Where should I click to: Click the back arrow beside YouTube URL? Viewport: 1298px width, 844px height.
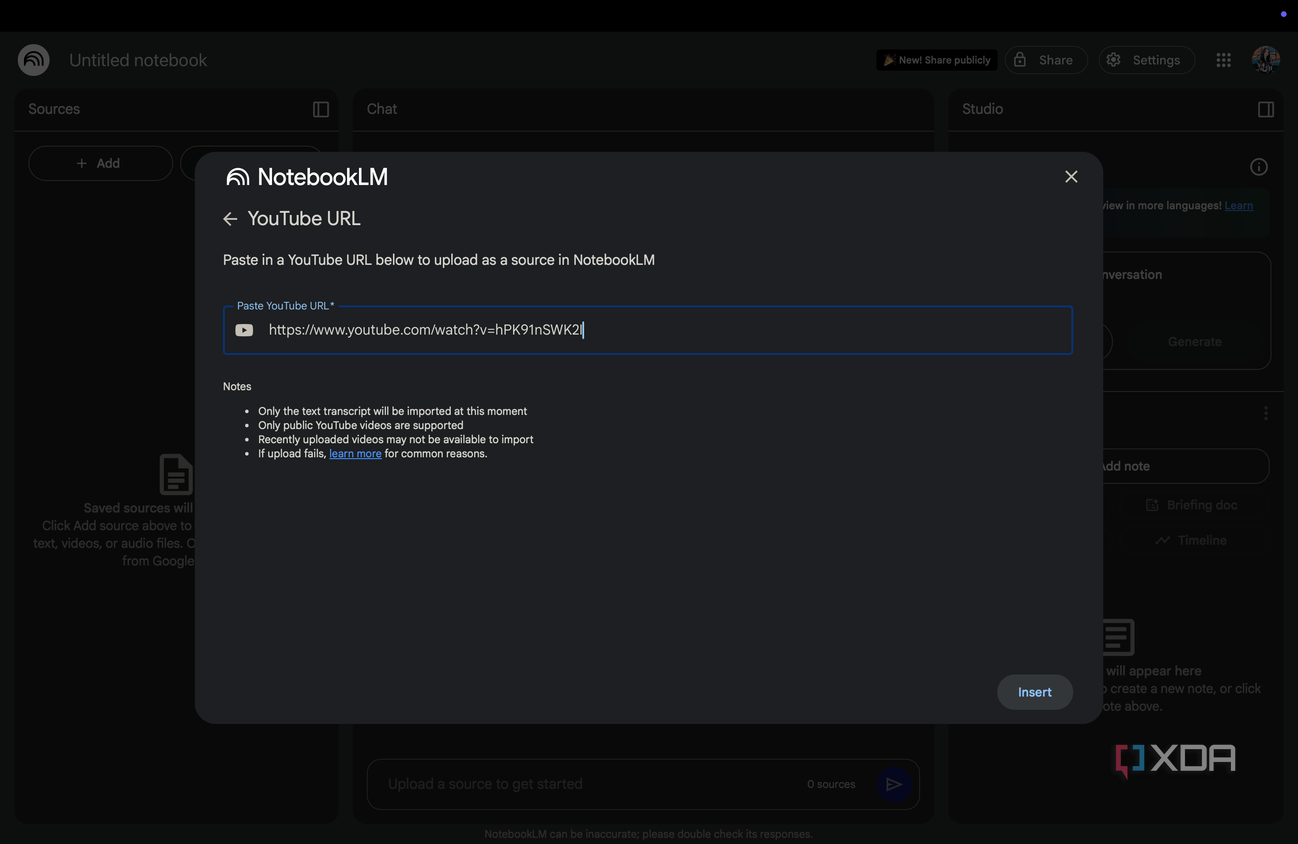[230, 219]
